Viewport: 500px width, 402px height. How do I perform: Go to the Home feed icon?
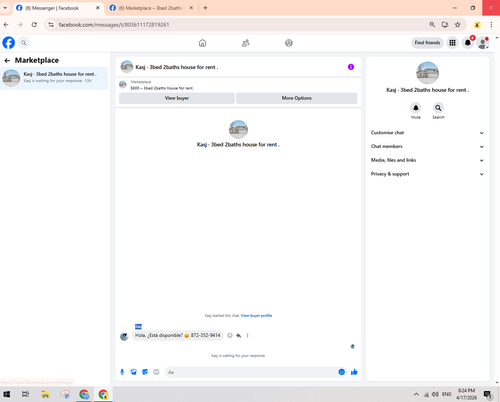pos(202,43)
